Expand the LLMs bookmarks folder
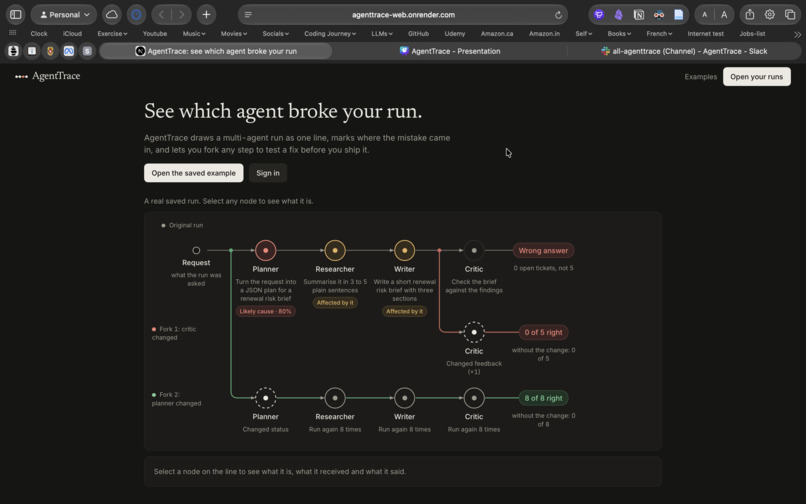 pos(382,33)
